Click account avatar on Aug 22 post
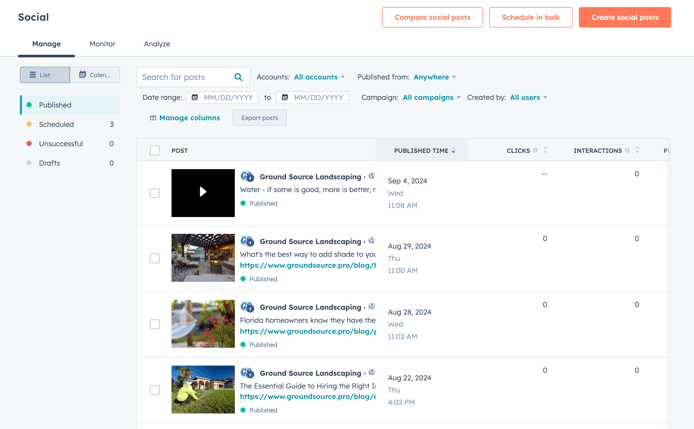Viewport: 694px width, 429px height. tap(247, 373)
